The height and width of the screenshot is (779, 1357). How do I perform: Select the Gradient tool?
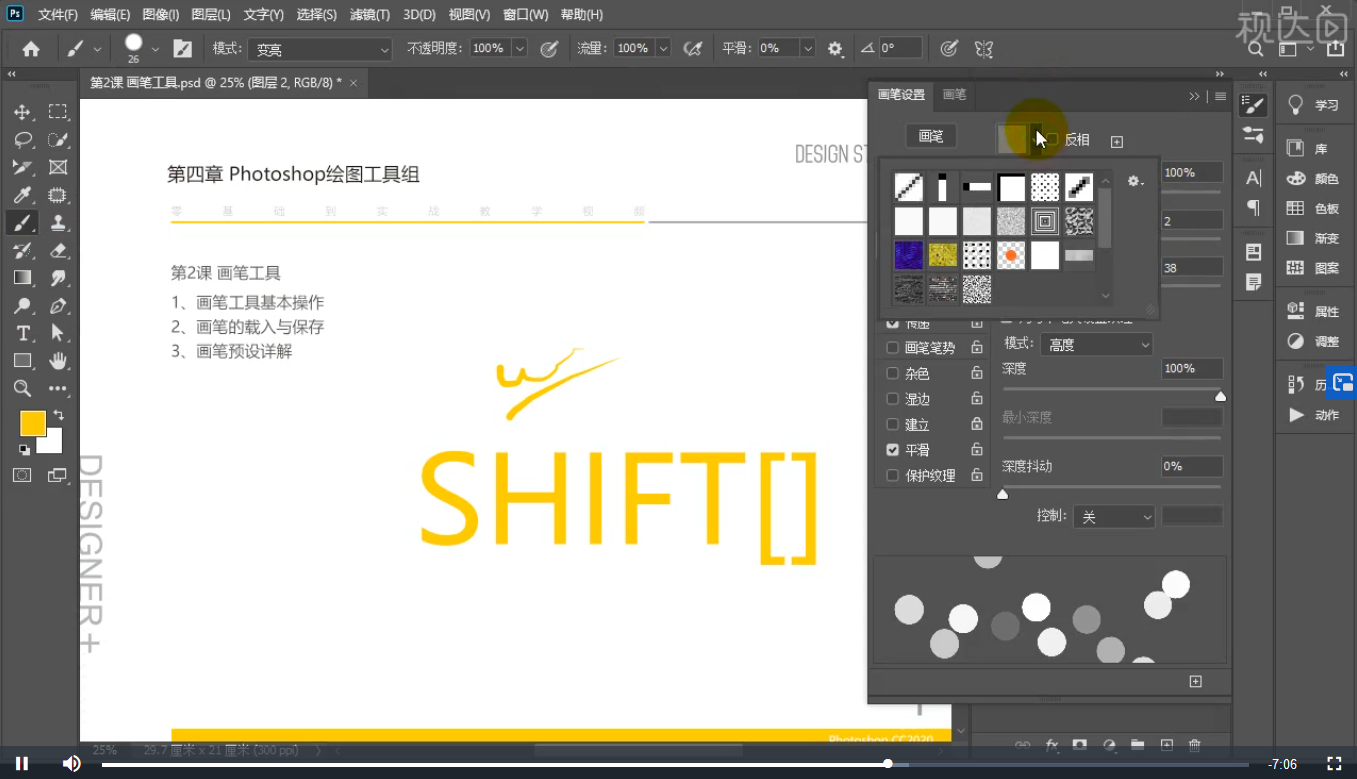pyautogui.click(x=22, y=278)
